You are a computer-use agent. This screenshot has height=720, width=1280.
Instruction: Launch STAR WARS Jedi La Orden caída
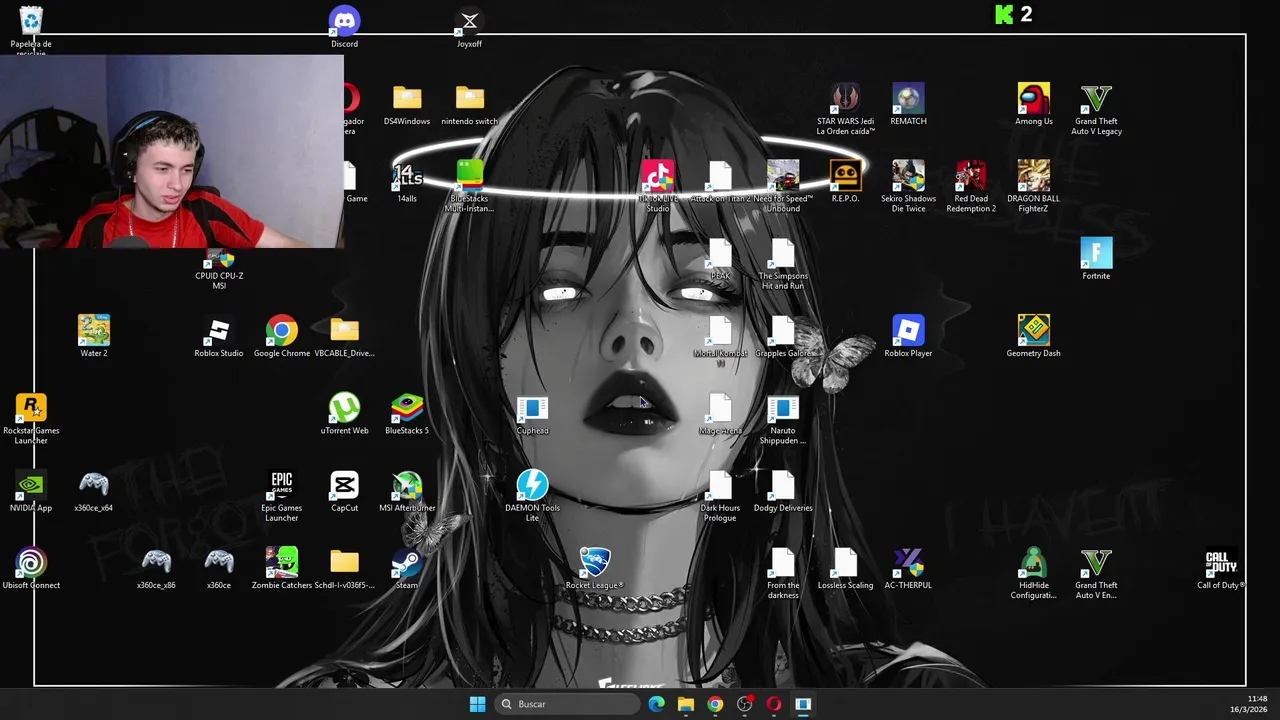click(845, 109)
